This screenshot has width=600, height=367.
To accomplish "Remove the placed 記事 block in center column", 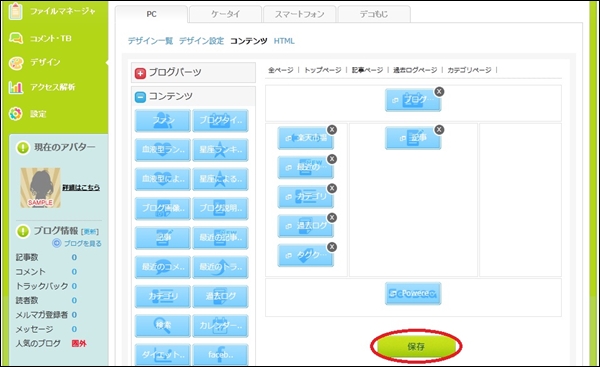I will click(x=439, y=130).
